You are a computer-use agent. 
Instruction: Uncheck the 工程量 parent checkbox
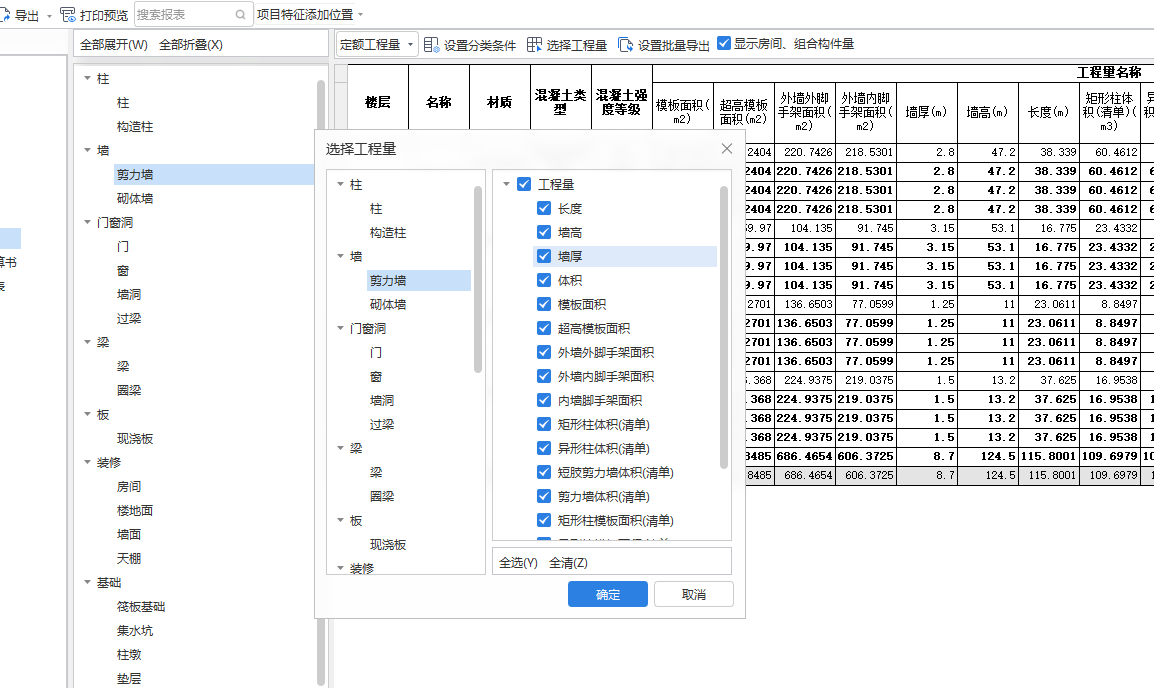(524, 184)
